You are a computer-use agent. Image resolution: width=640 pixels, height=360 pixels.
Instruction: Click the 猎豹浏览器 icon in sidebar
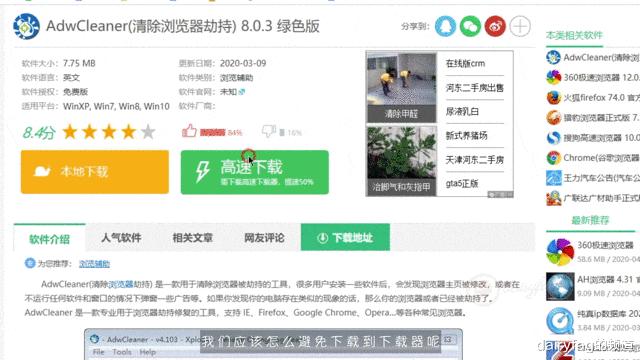click(553, 118)
